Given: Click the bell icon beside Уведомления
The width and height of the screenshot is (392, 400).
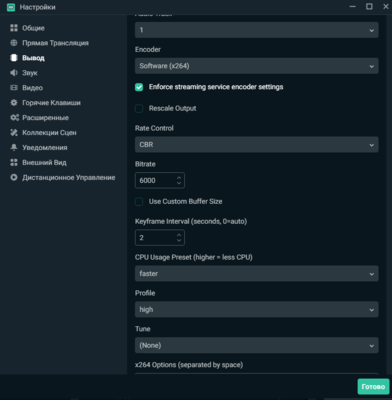Looking at the screenshot, I should [x=14, y=147].
